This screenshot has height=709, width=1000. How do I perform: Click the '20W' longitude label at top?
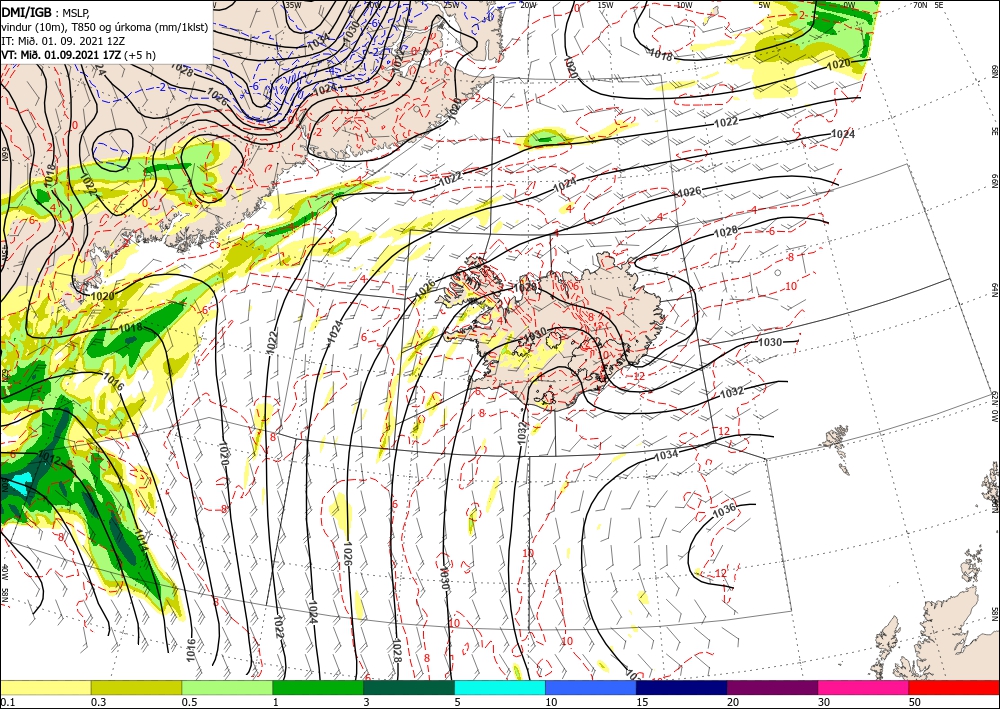[x=528, y=5]
